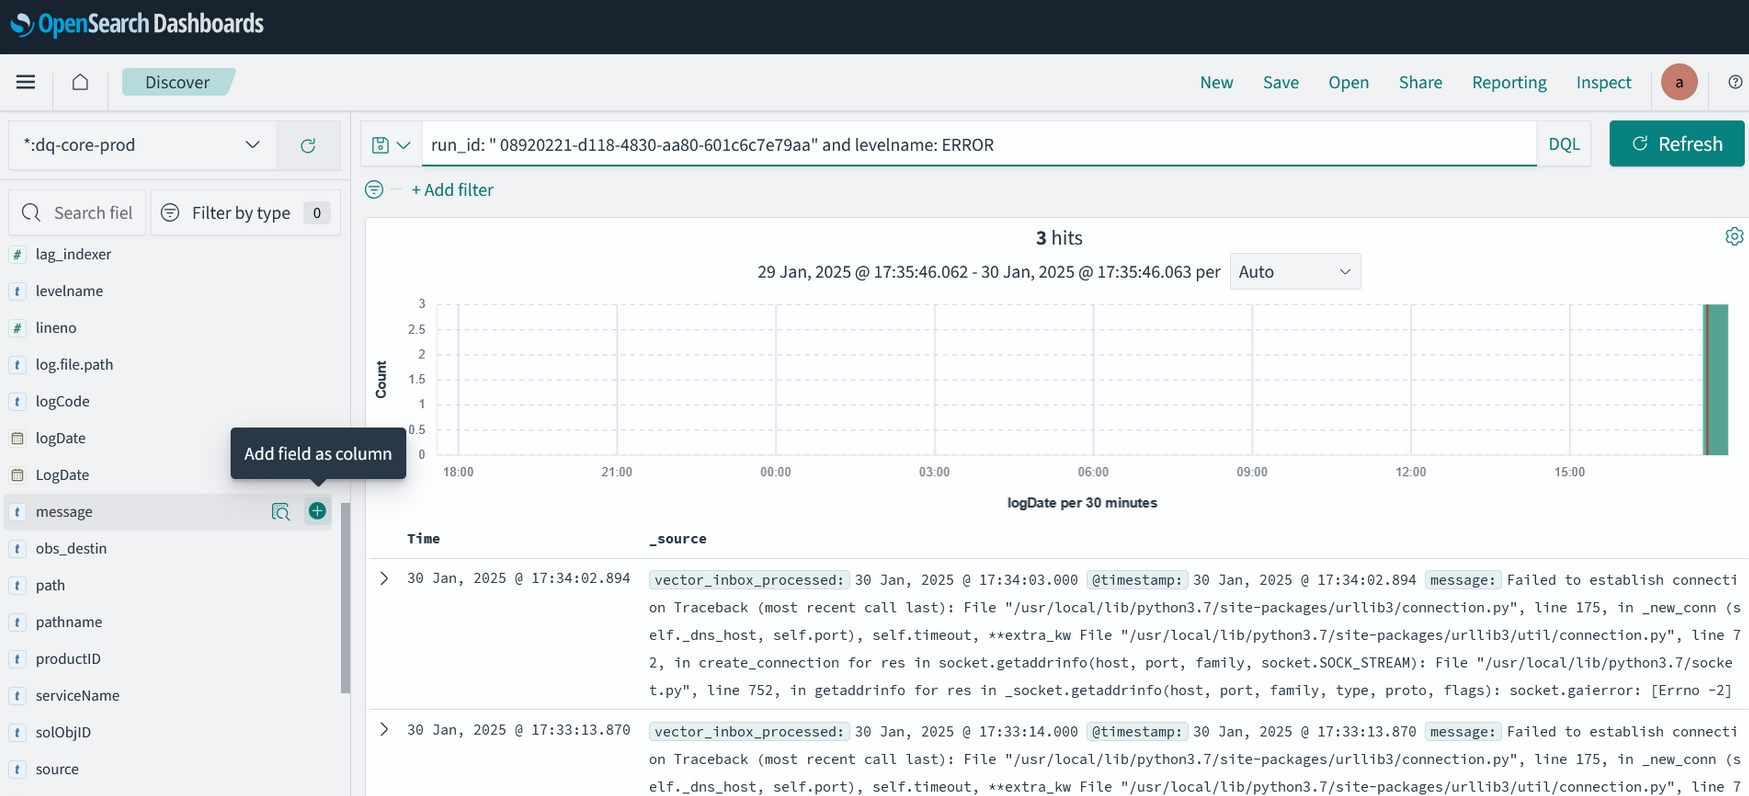Click the filter options icon
1749x796 pixels.
click(x=374, y=190)
